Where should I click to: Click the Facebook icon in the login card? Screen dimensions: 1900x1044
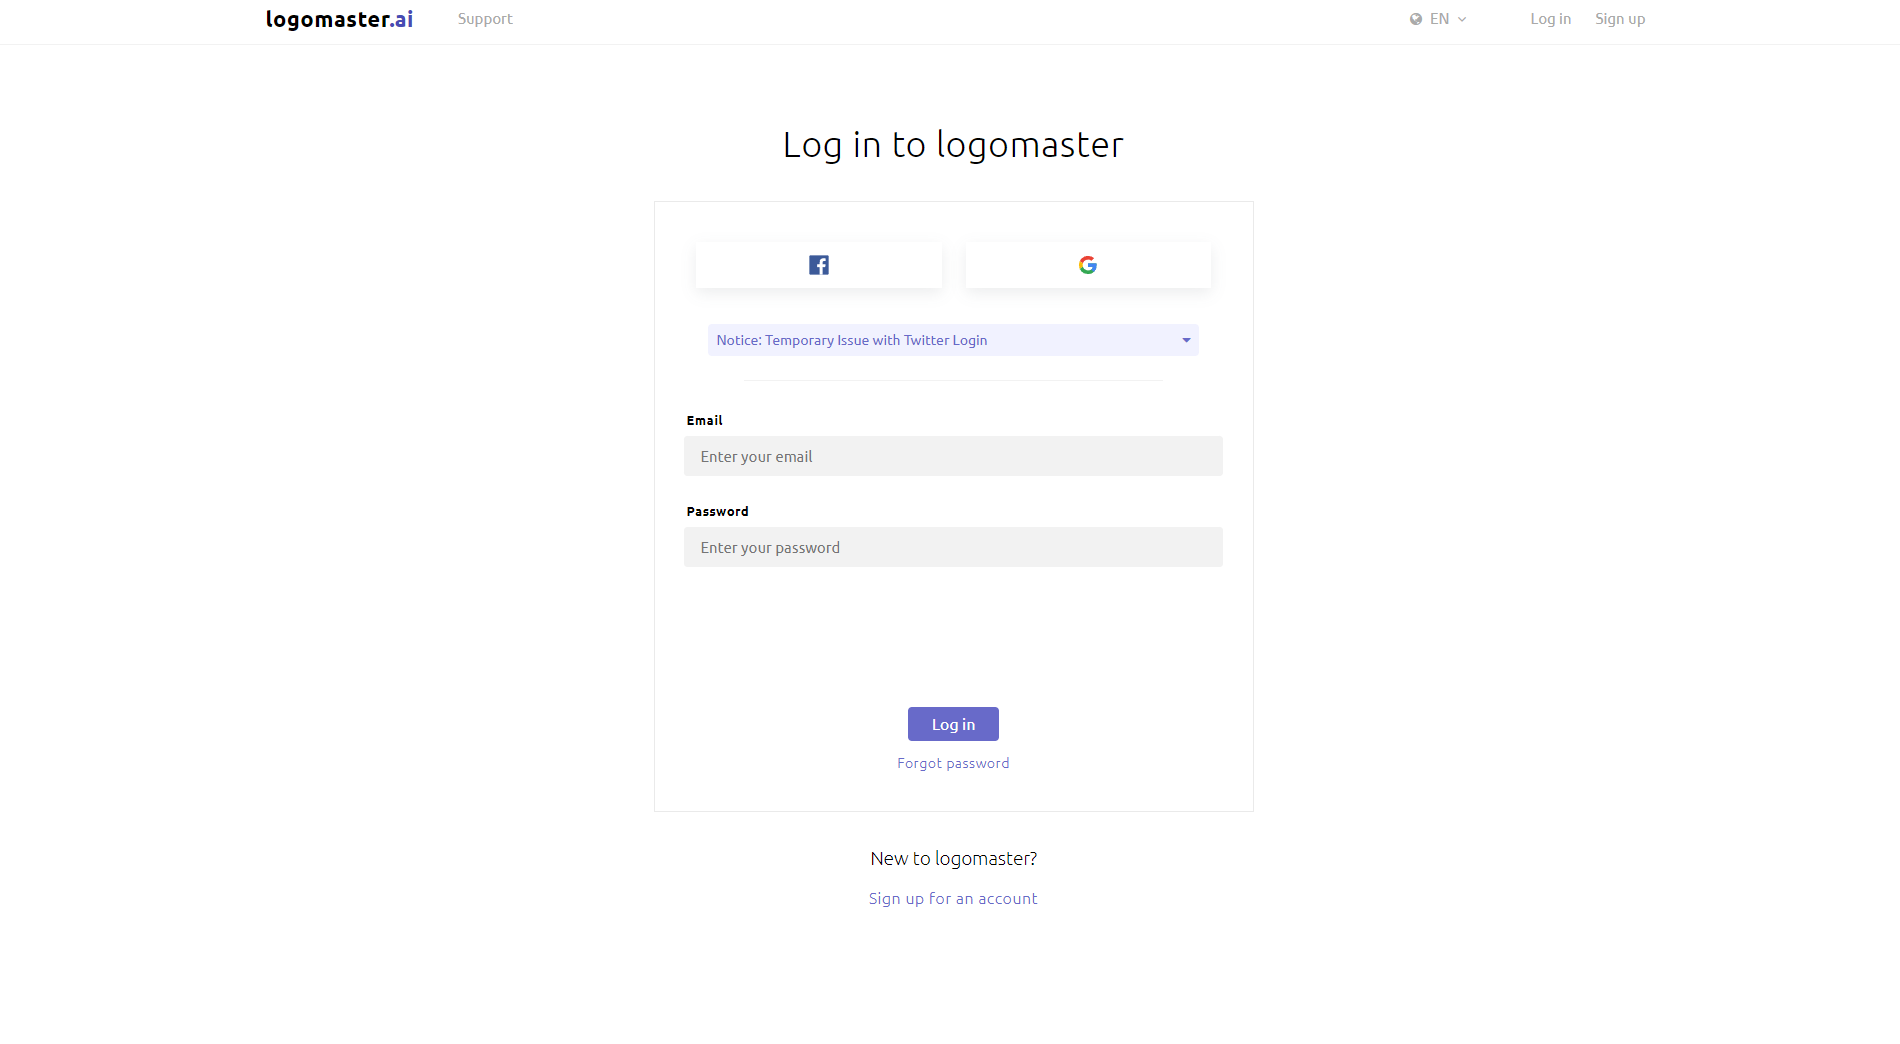click(818, 264)
